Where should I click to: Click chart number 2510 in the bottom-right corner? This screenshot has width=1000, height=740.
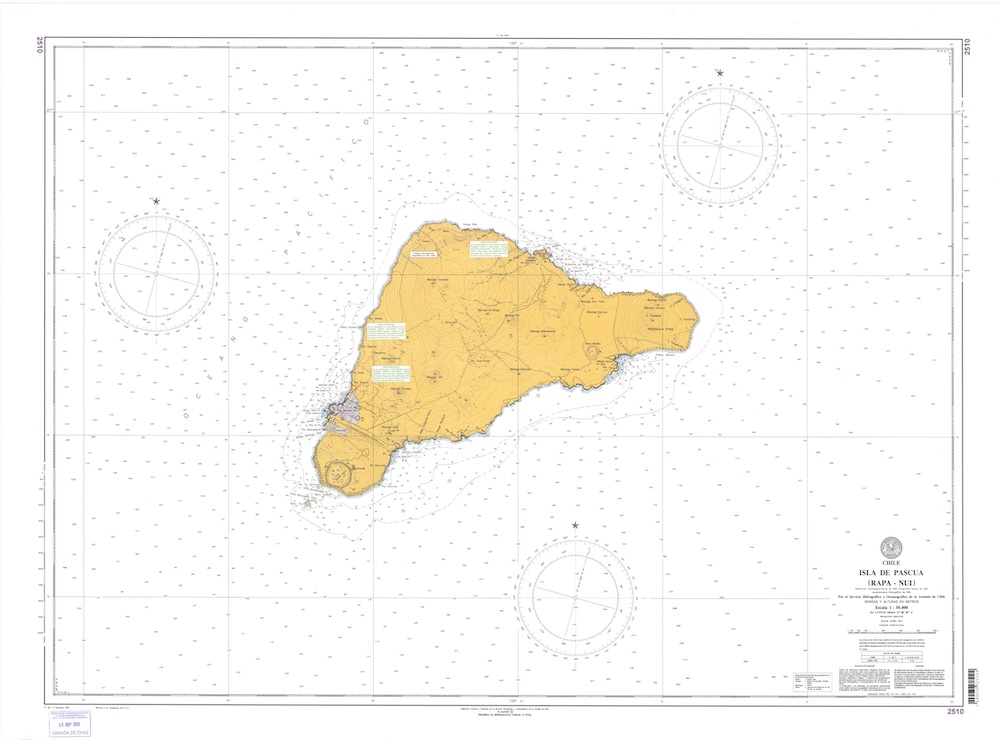(x=953, y=712)
